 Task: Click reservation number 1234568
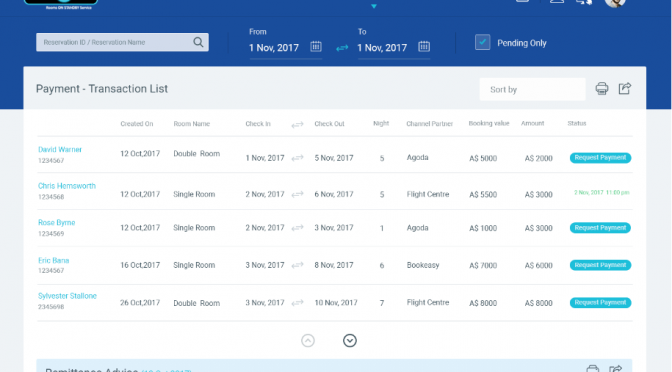pos(51,197)
